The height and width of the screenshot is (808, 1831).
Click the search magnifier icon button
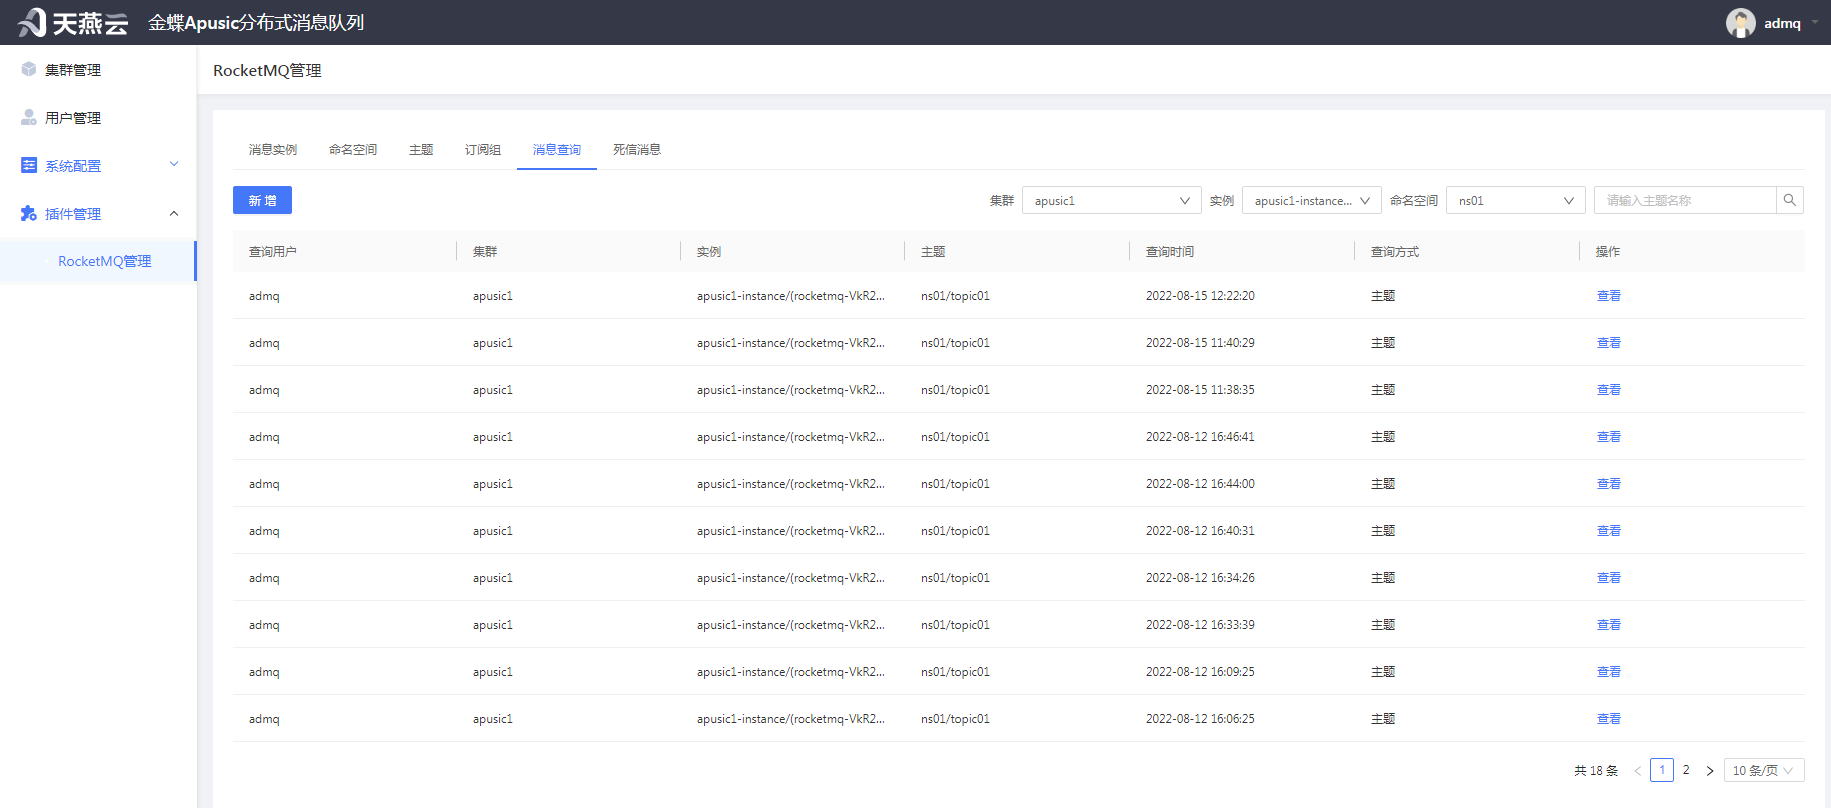(x=1790, y=200)
